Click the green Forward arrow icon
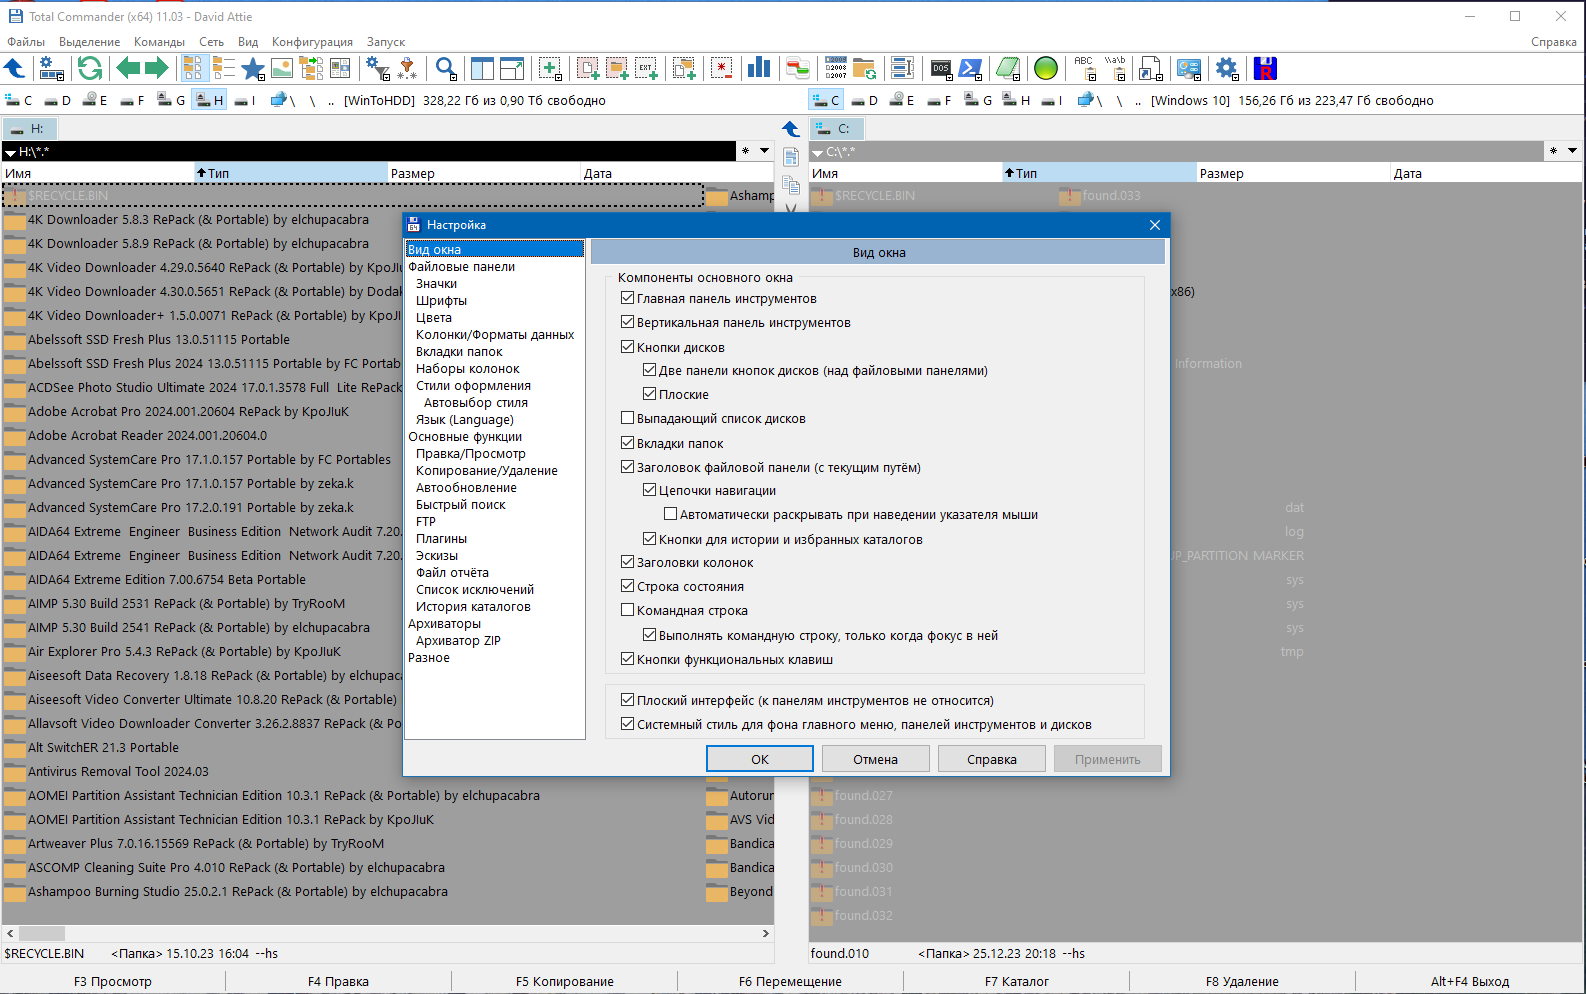Viewport: 1586px width, 994px height. (156, 68)
